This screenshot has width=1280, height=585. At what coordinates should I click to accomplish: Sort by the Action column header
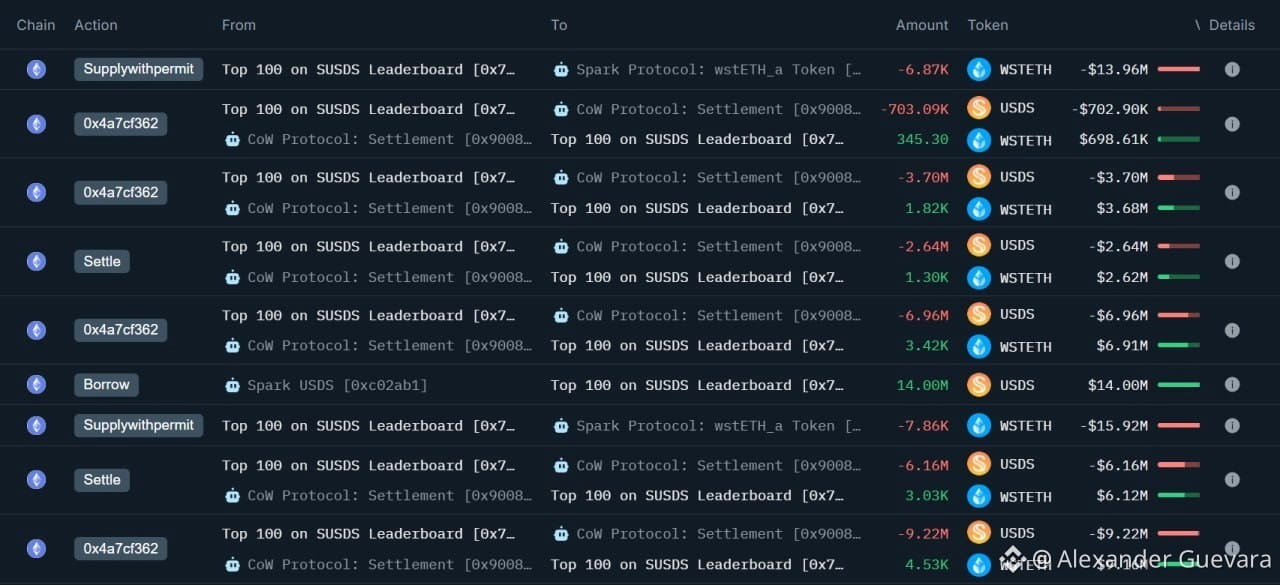point(96,25)
